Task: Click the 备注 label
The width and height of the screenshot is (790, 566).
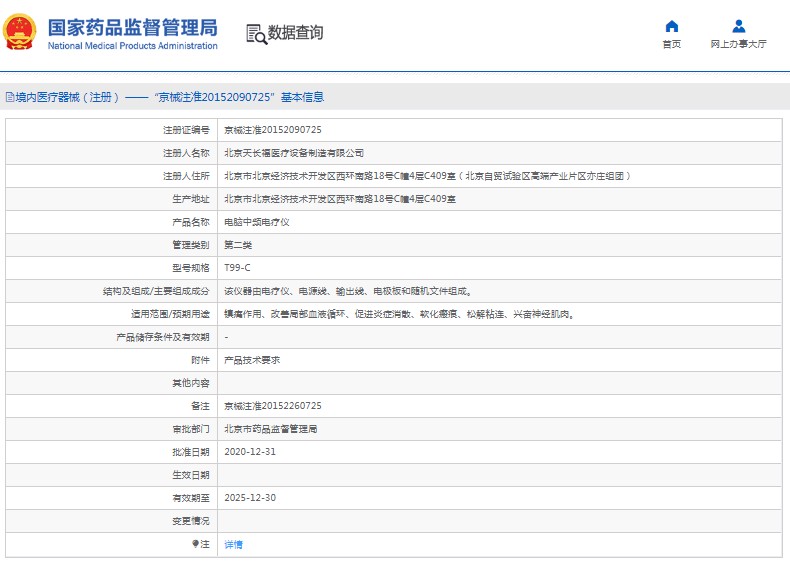Action: tap(200, 406)
